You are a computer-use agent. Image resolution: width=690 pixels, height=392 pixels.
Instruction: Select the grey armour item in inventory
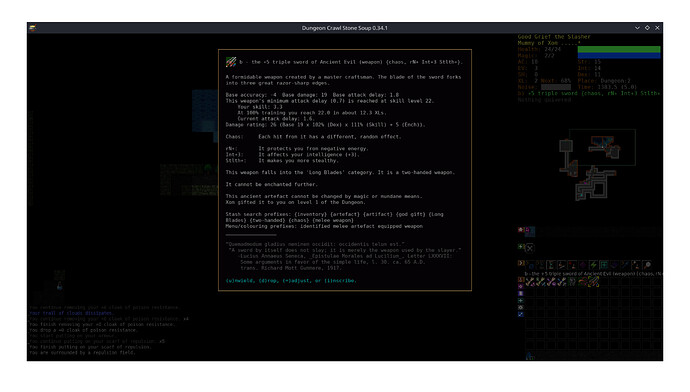572,282
